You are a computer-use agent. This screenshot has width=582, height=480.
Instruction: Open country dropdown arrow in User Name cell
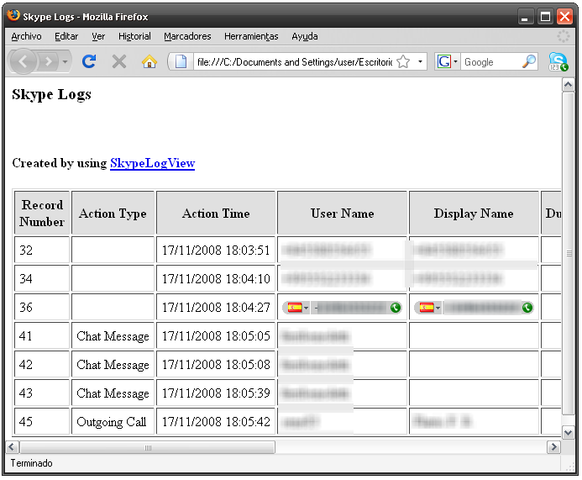click(306, 308)
